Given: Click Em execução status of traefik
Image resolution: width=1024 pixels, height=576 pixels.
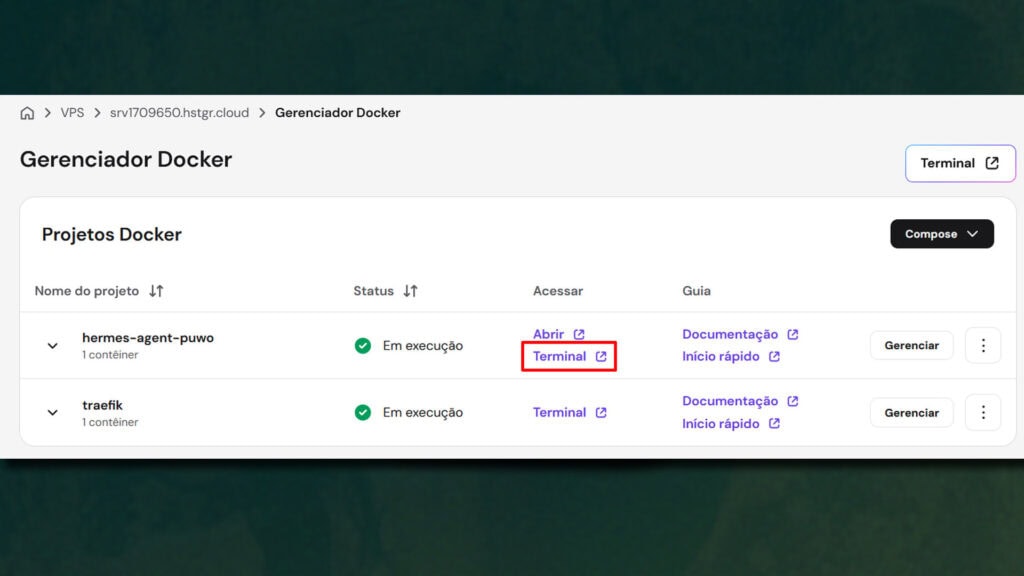Looking at the screenshot, I should (423, 413).
